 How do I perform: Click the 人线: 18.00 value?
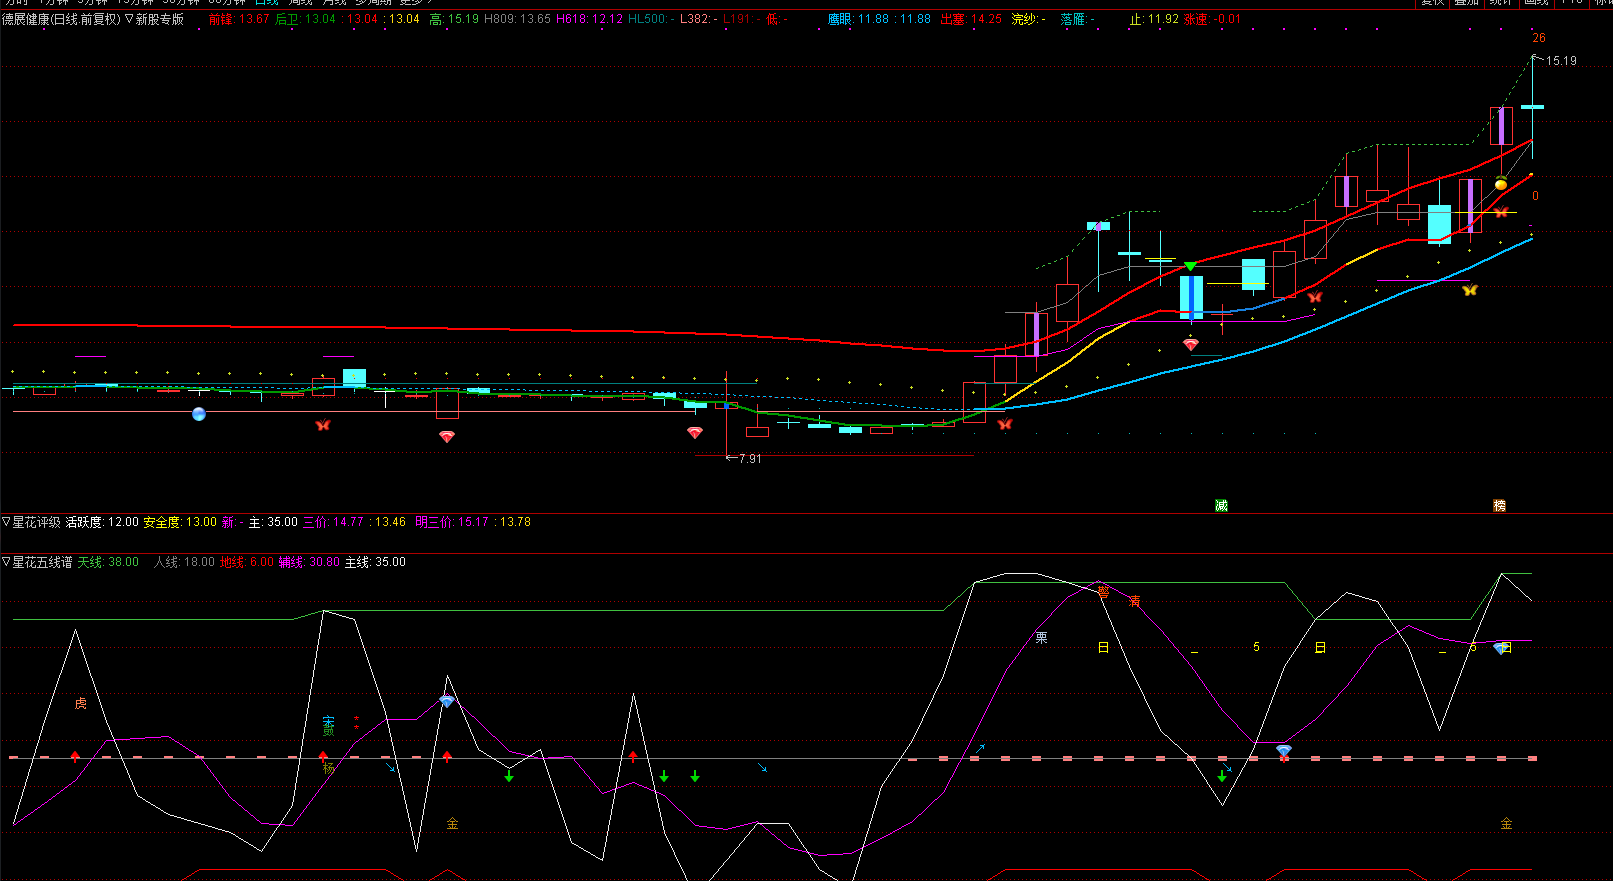pyautogui.click(x=184, y=562)
